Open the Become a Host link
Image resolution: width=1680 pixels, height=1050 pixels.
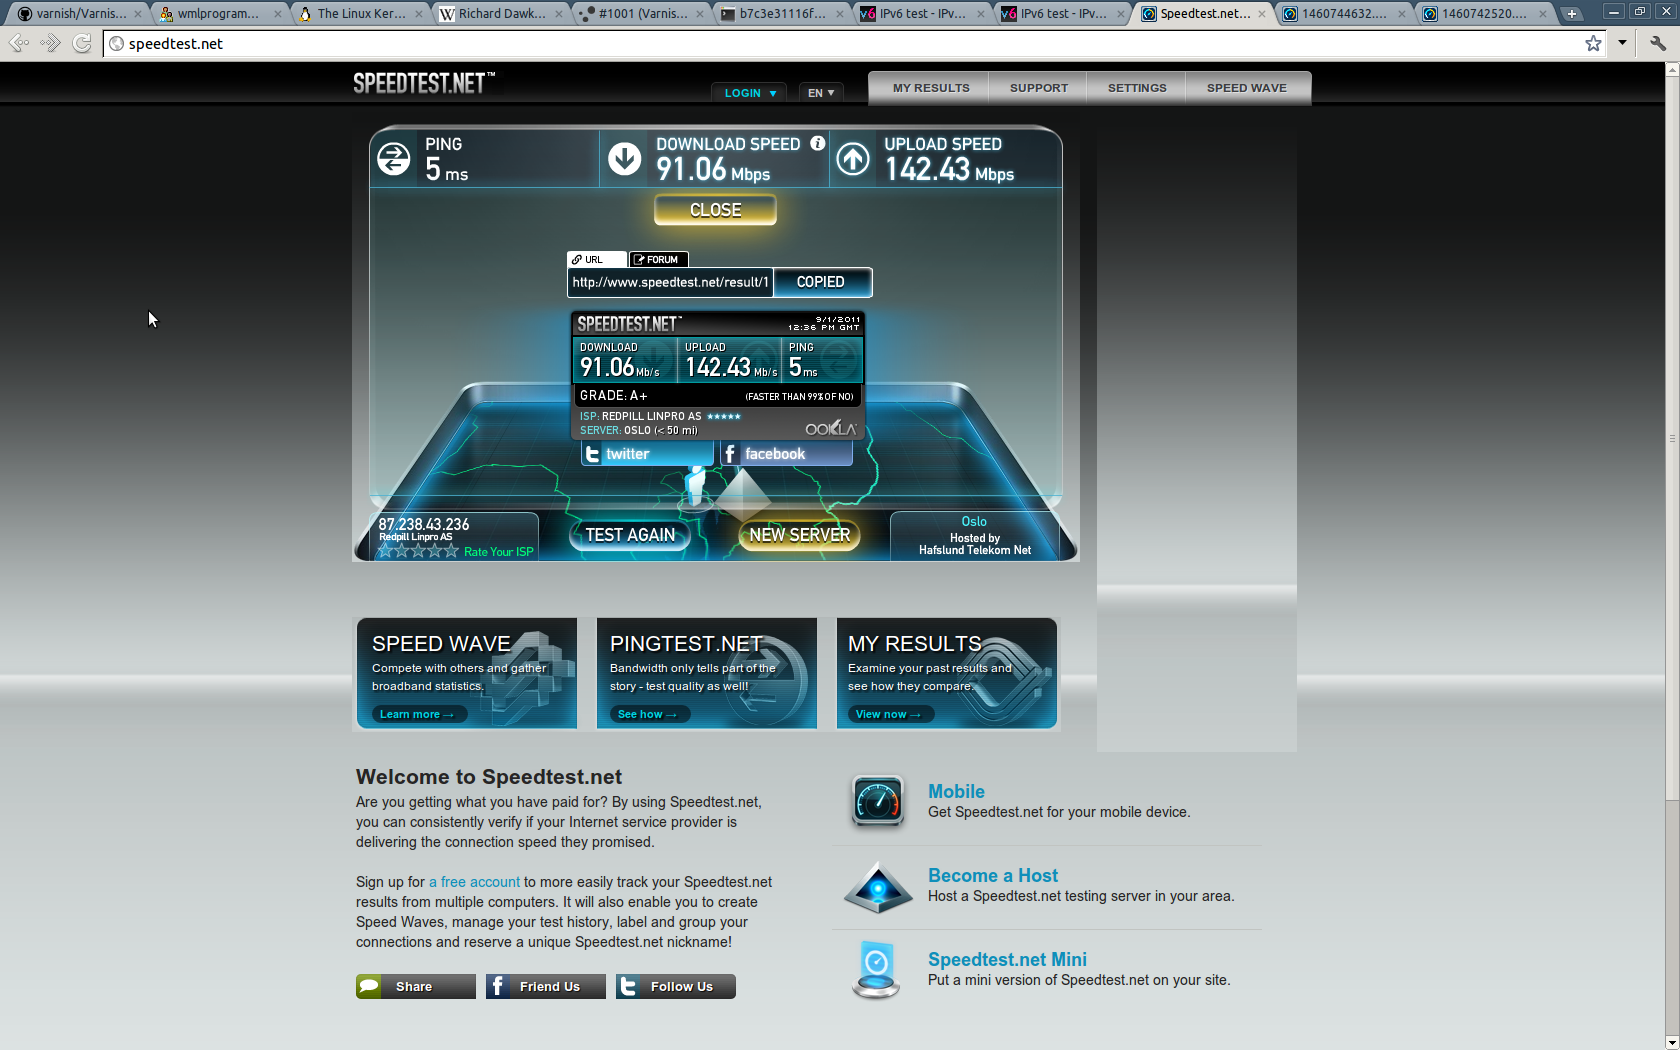(x=993, y=875)
